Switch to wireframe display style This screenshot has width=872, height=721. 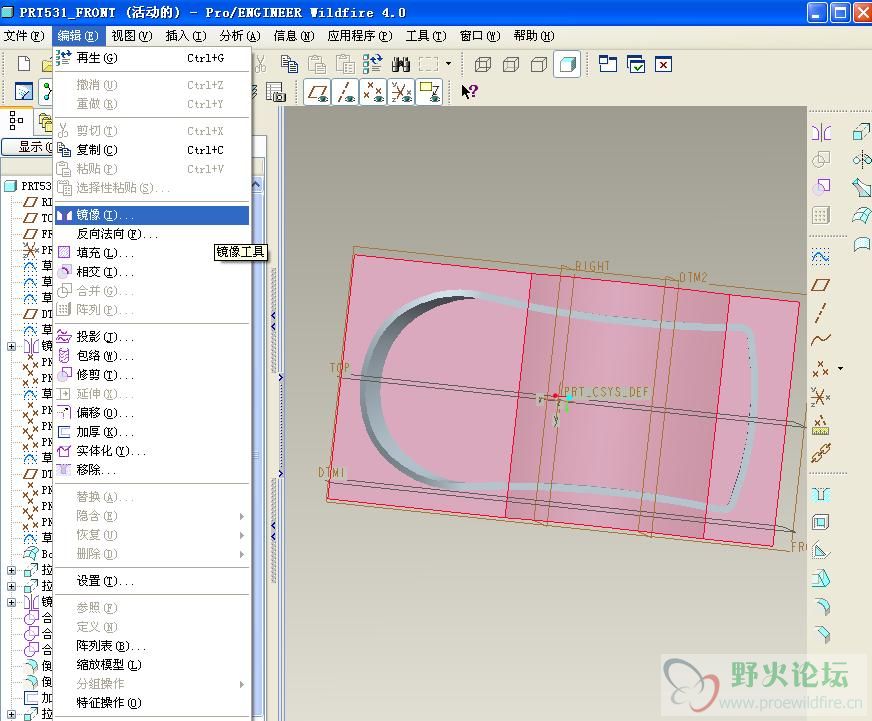click(x=483, y=65)
